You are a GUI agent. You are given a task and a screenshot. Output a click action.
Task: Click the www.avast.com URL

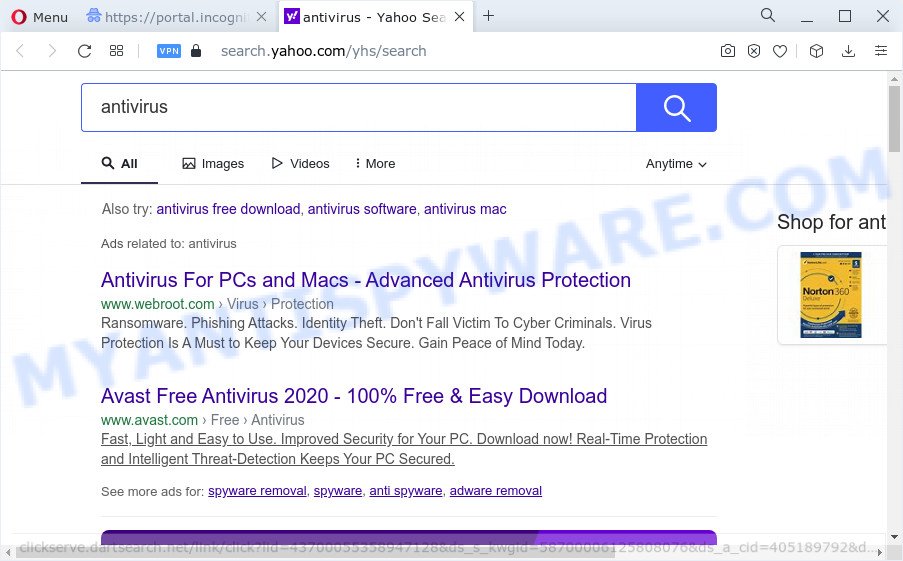point(149,420)
